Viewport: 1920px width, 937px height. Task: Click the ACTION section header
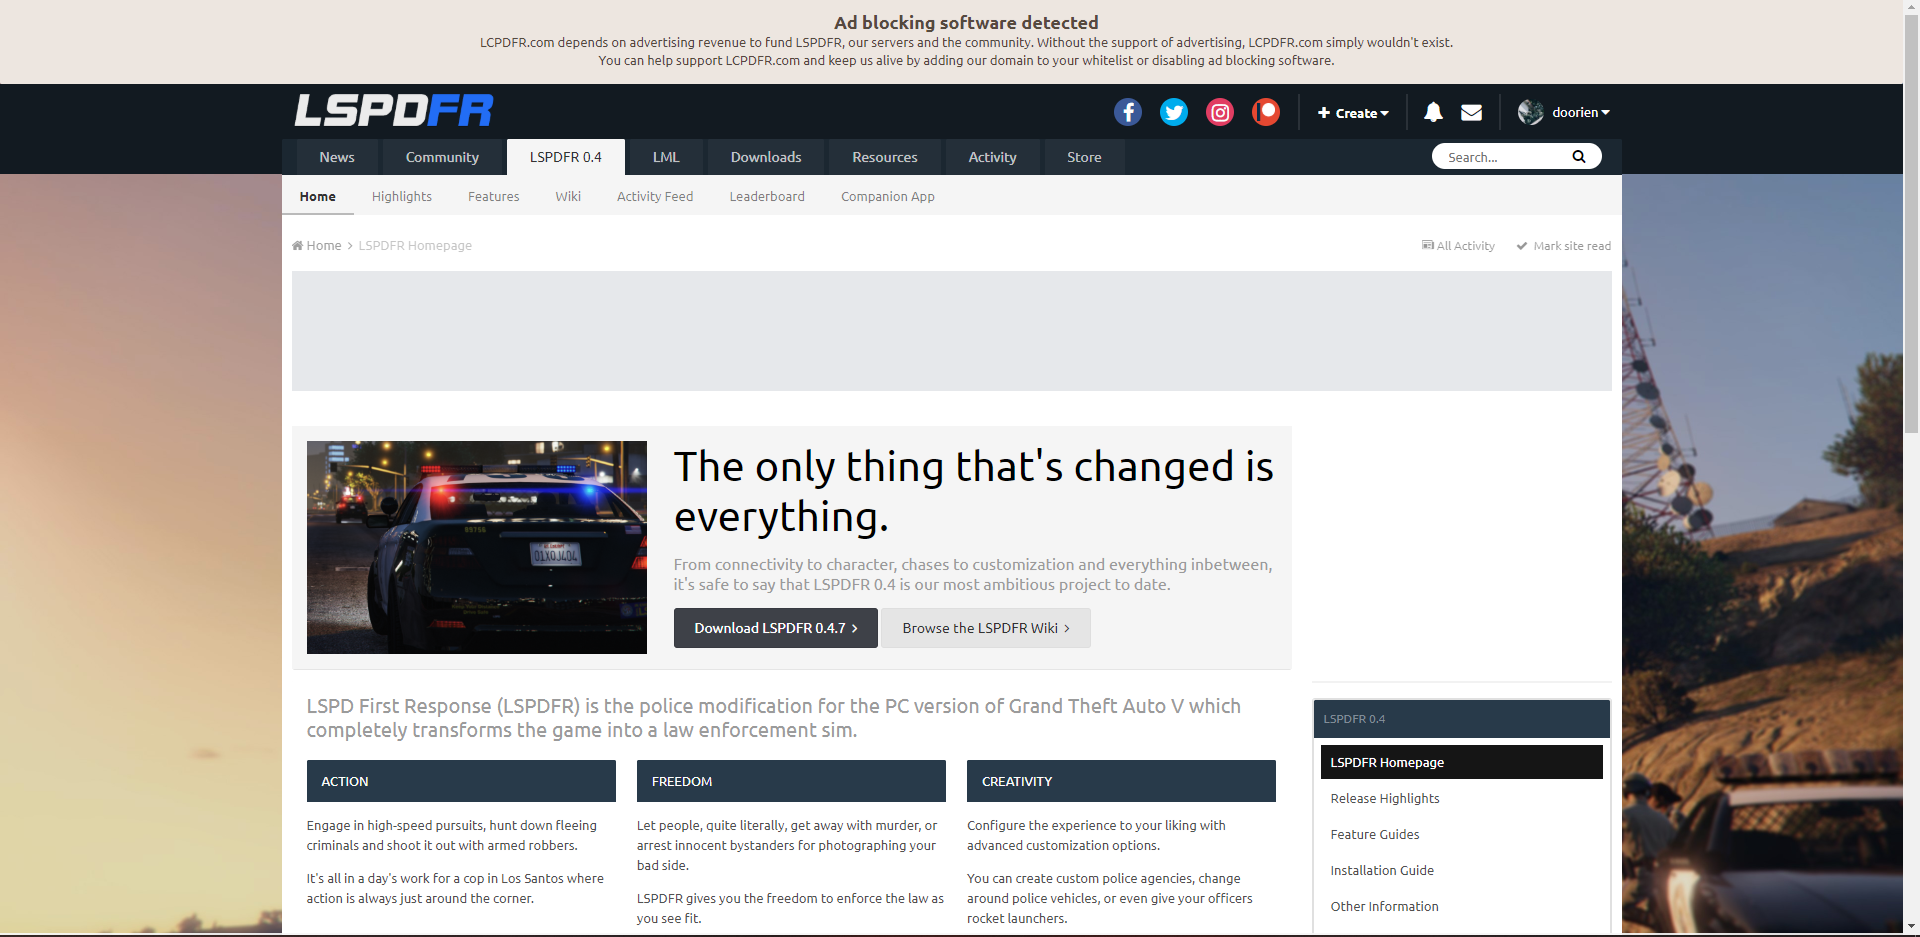(461, 781)
